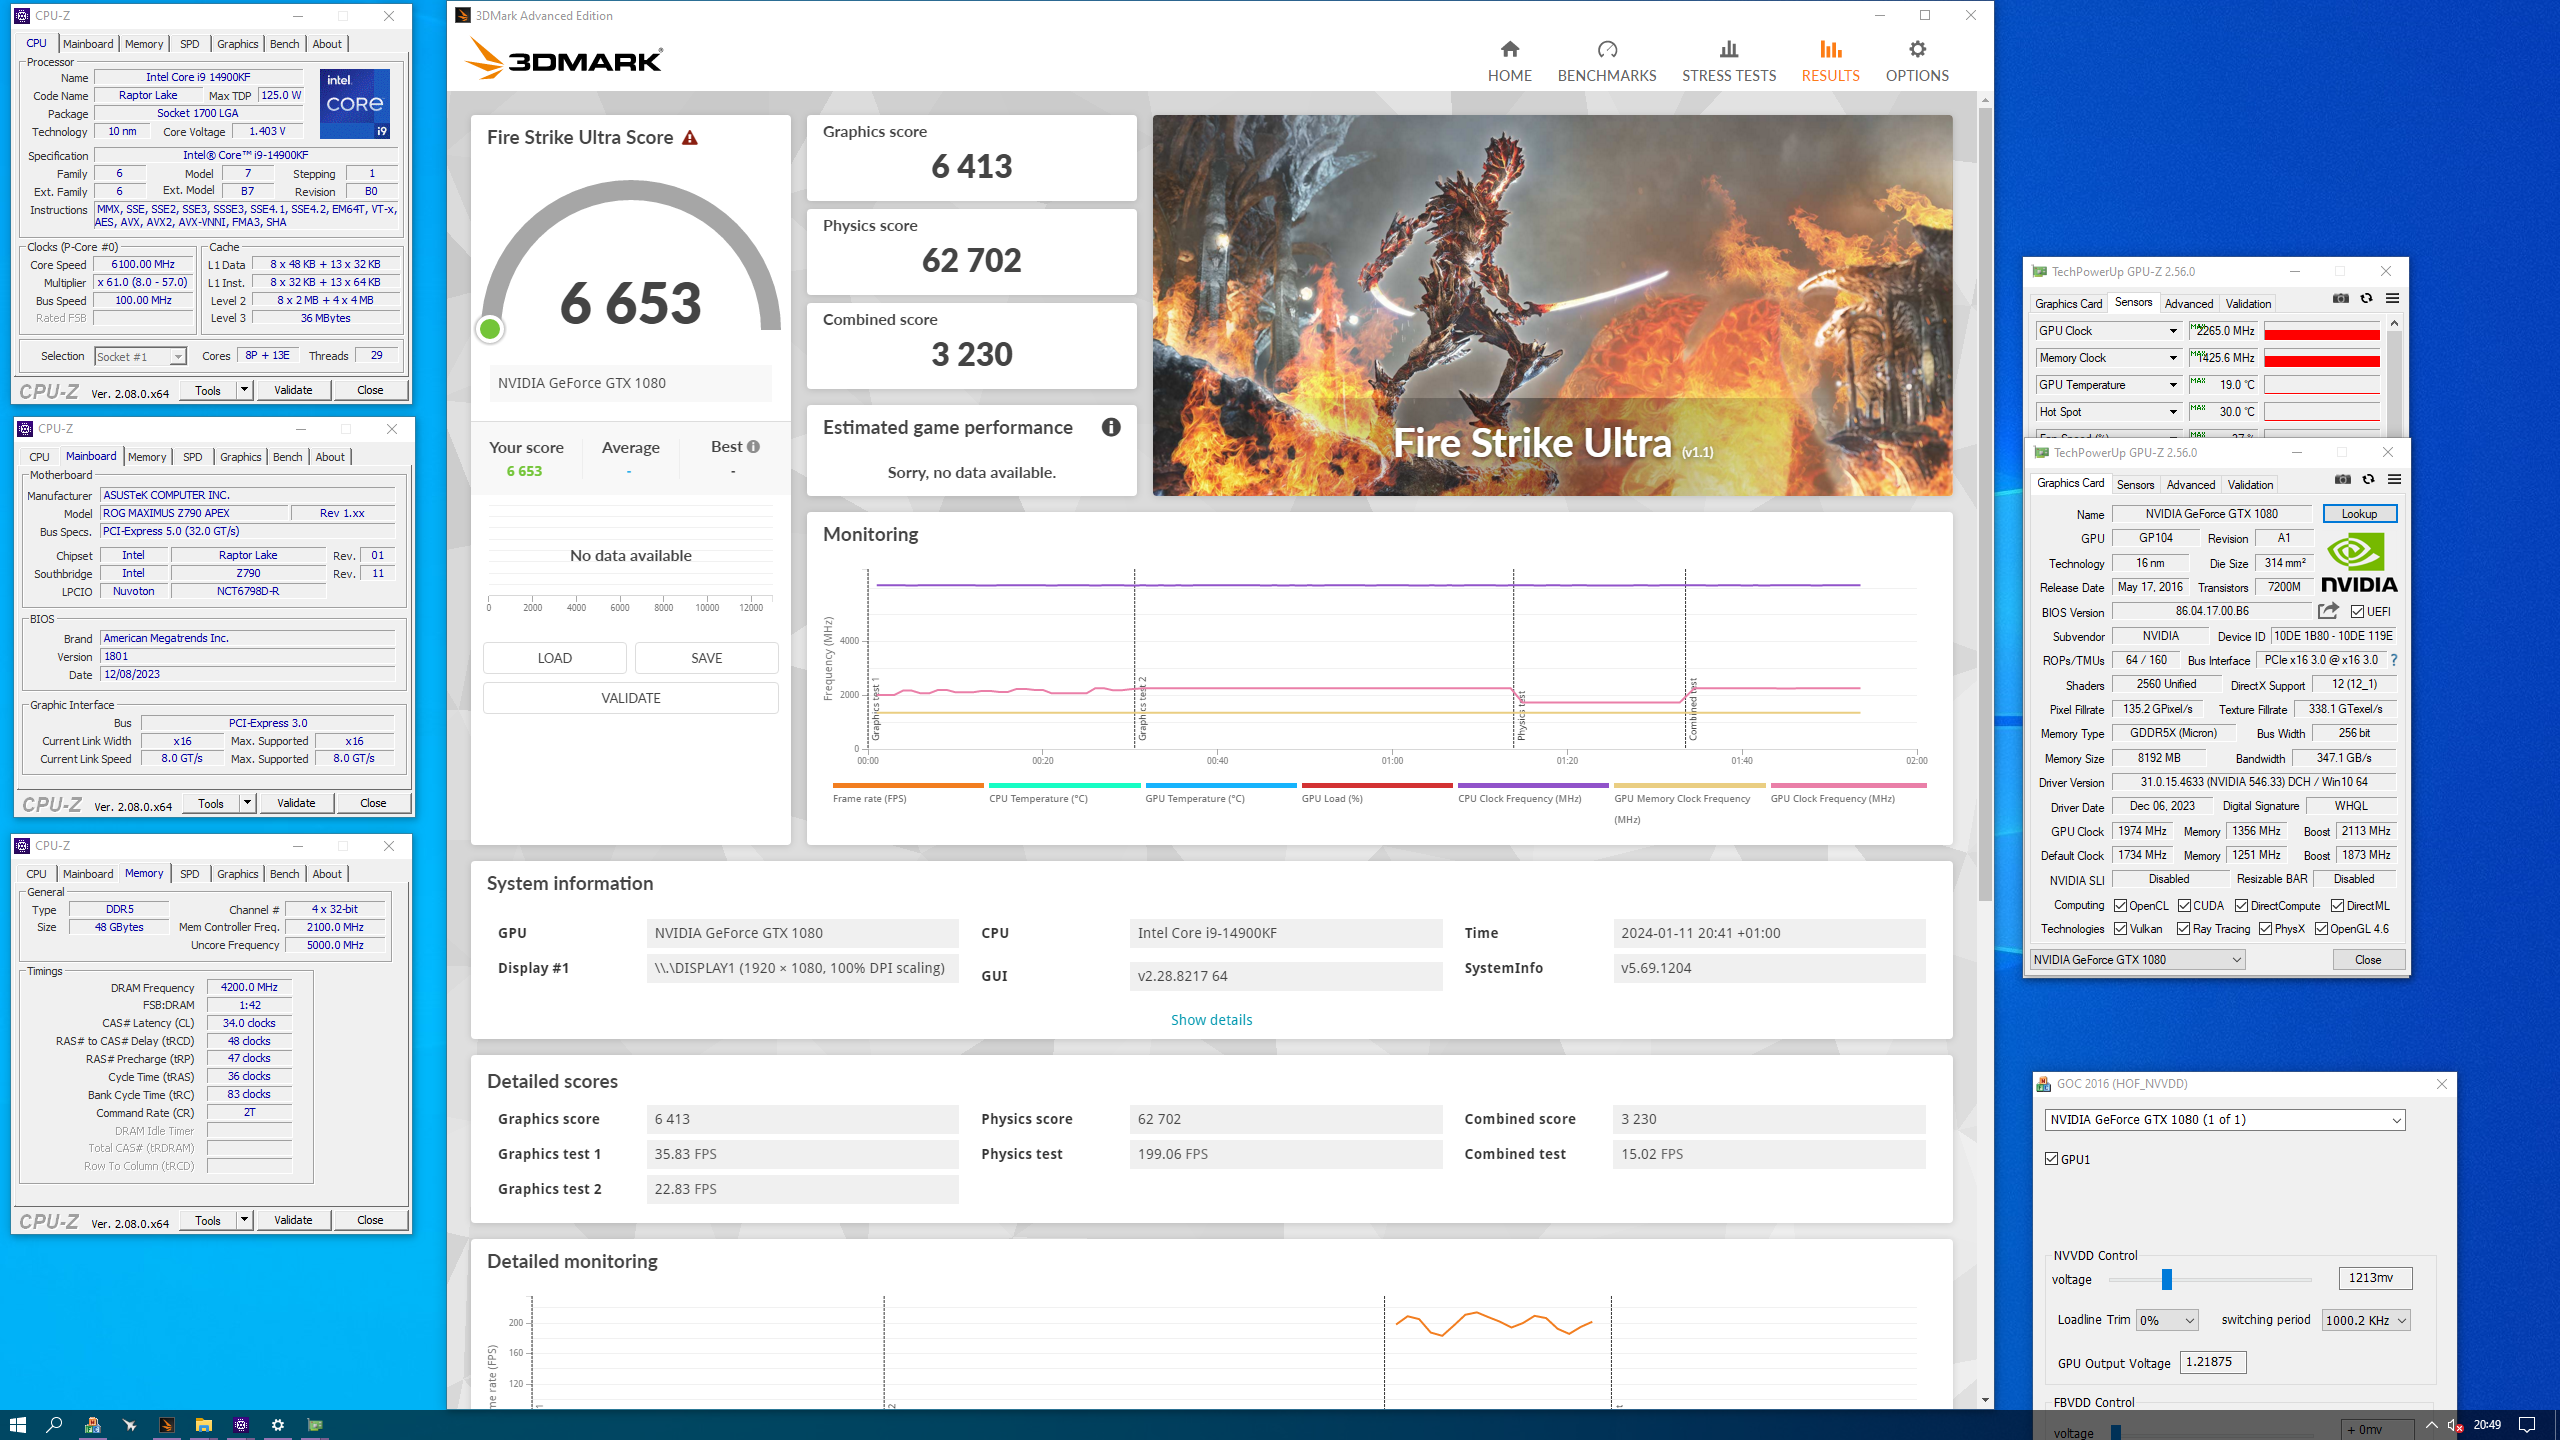Click refresh icon in GPU-Z Graphics Card window

(2368, 479)
